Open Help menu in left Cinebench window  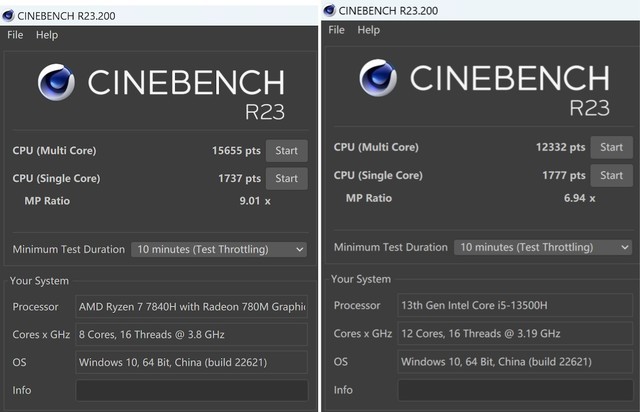tap(47, 35)
